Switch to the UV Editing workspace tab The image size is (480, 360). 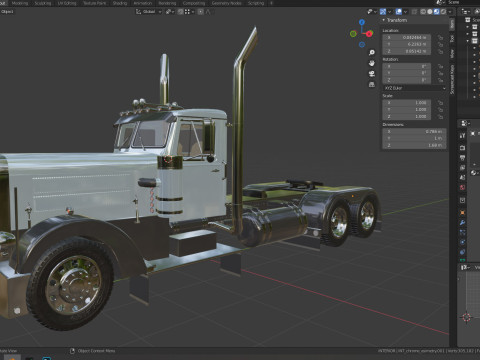(x=67, y=3)
